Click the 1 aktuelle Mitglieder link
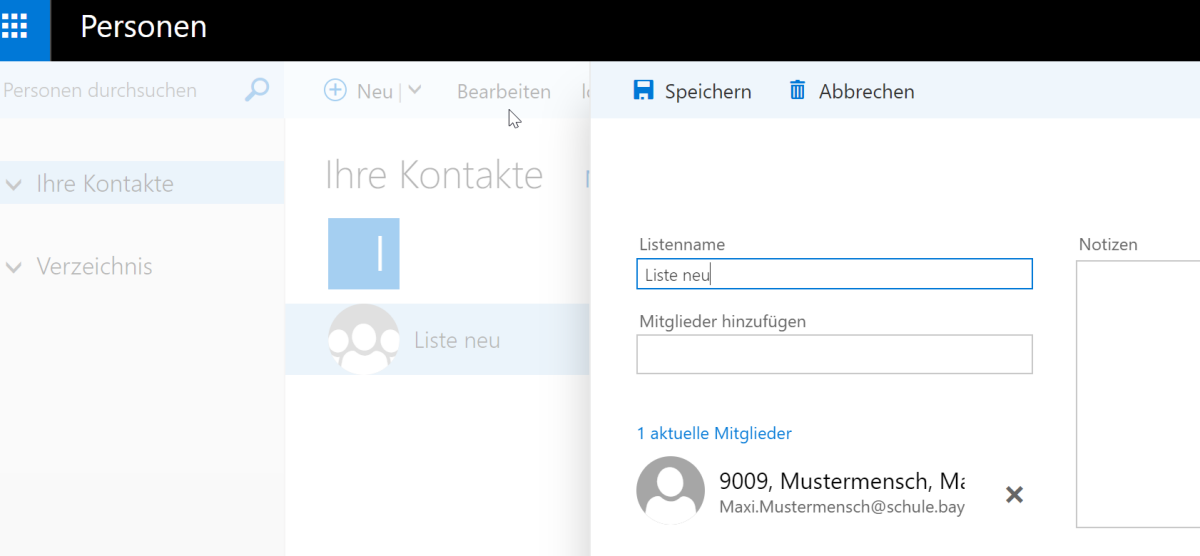Viewport: 1200px width, 556px height. [714, 433]
